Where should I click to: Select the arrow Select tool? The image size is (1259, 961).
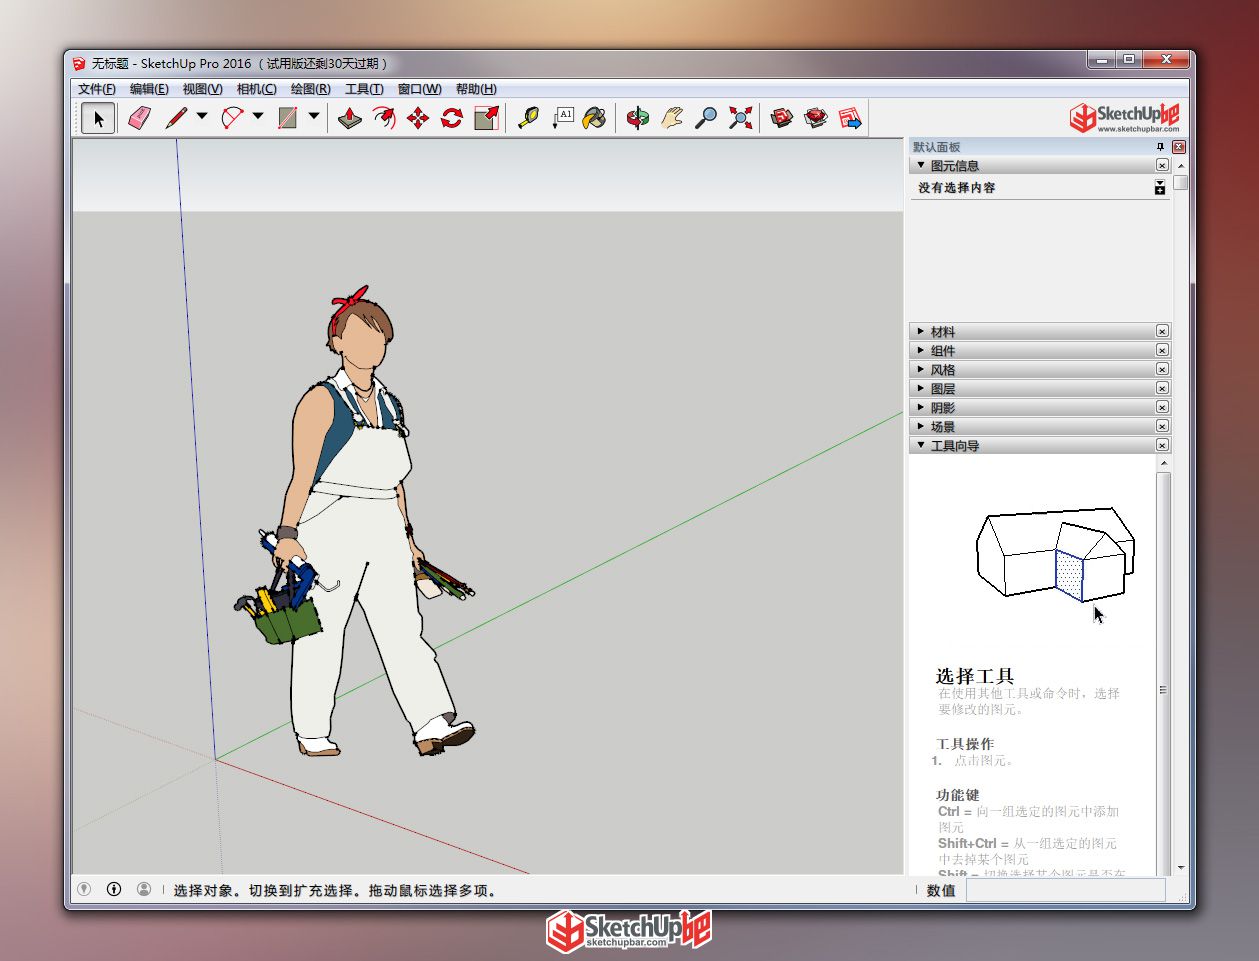click(x=98, y=118)
